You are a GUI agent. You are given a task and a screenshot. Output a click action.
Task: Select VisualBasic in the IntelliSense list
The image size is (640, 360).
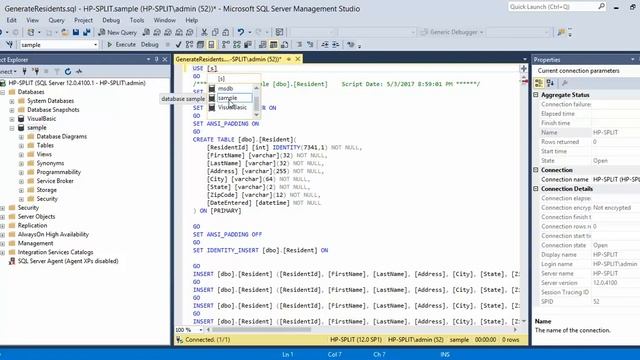(x=232, y=107)
